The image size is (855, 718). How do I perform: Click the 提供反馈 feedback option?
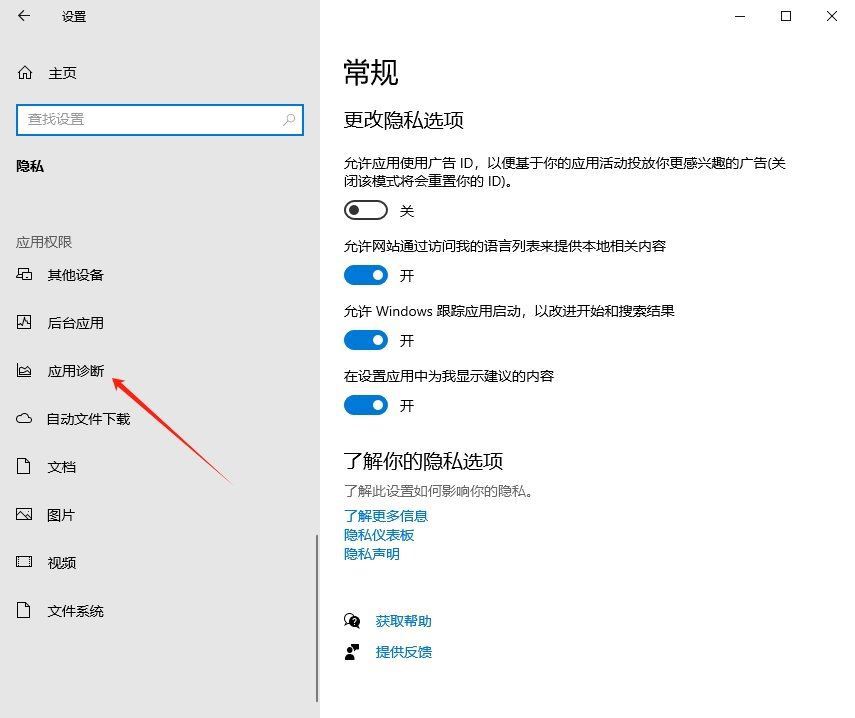pos(401,652)
